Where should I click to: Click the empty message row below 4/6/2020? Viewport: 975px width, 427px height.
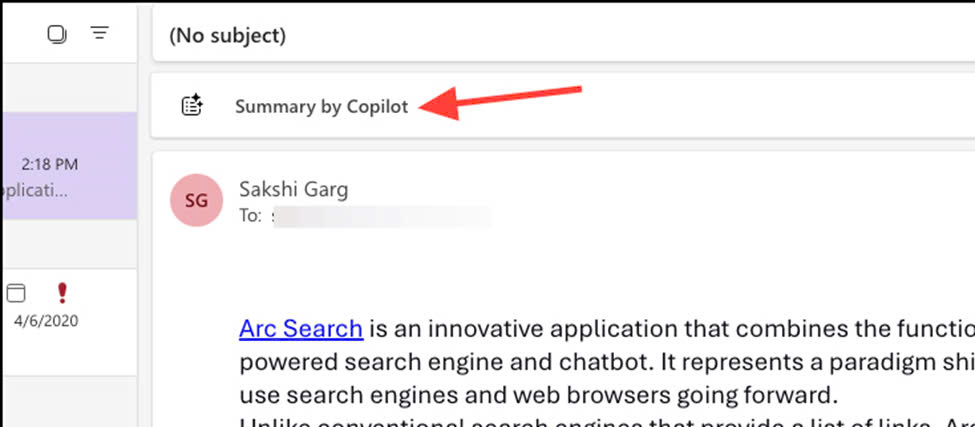[x=68, y=402]
